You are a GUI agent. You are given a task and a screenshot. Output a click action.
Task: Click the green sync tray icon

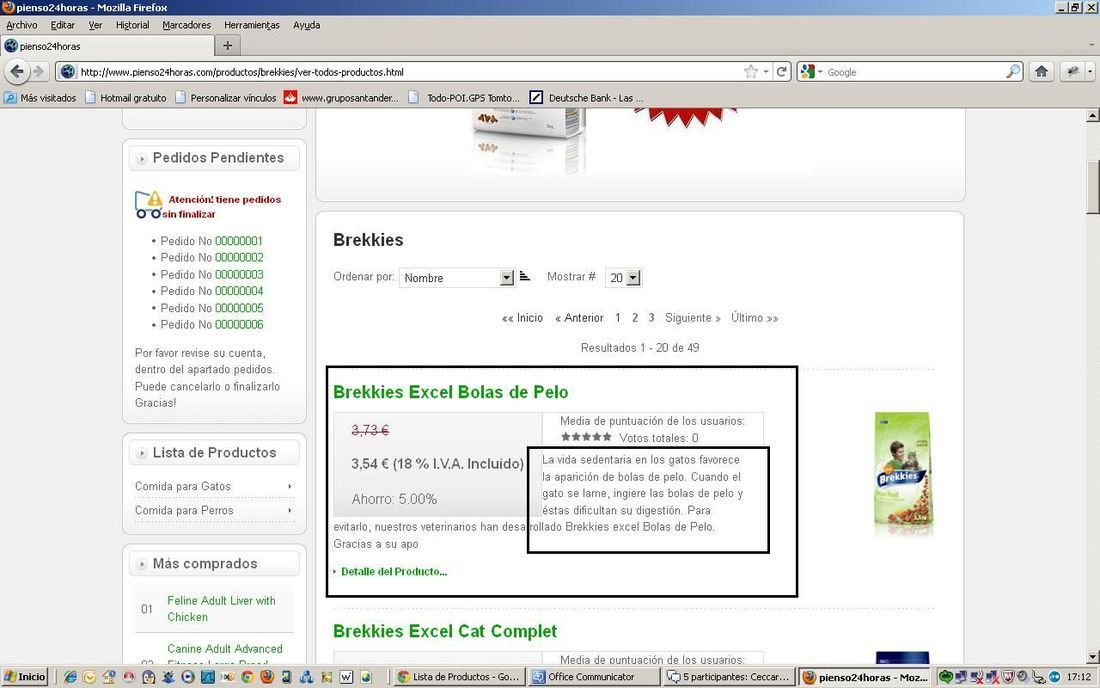[946, 677]
